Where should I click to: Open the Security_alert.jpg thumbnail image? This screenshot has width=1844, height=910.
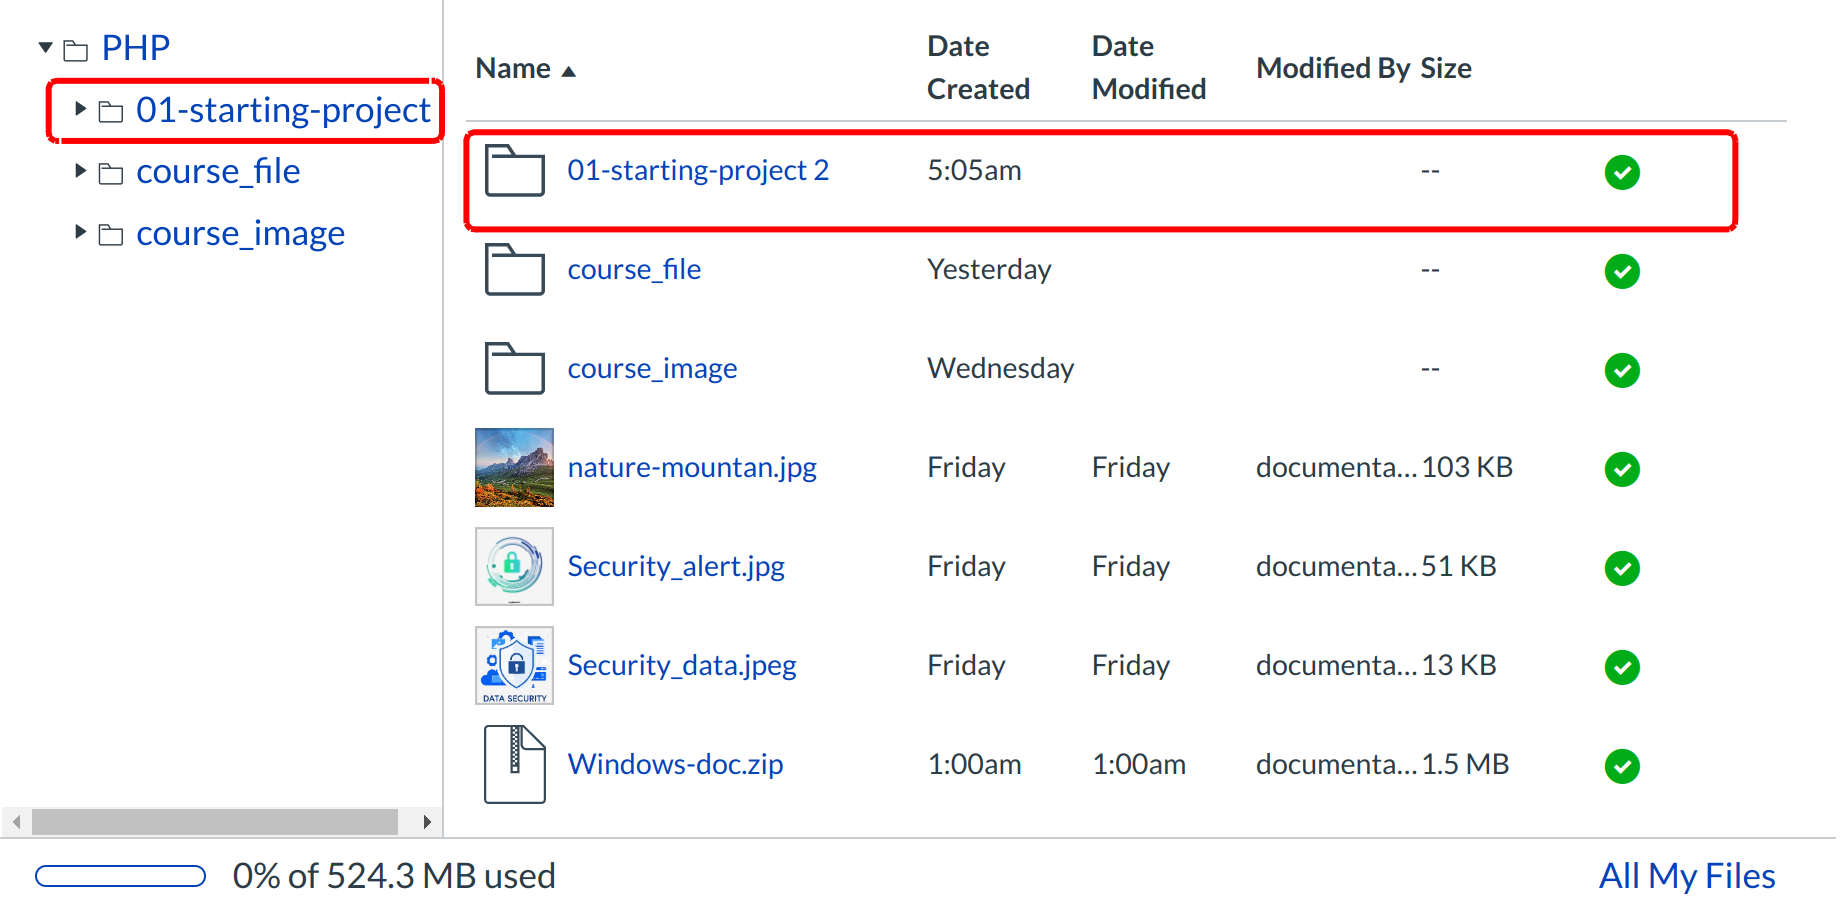point(514,567)
